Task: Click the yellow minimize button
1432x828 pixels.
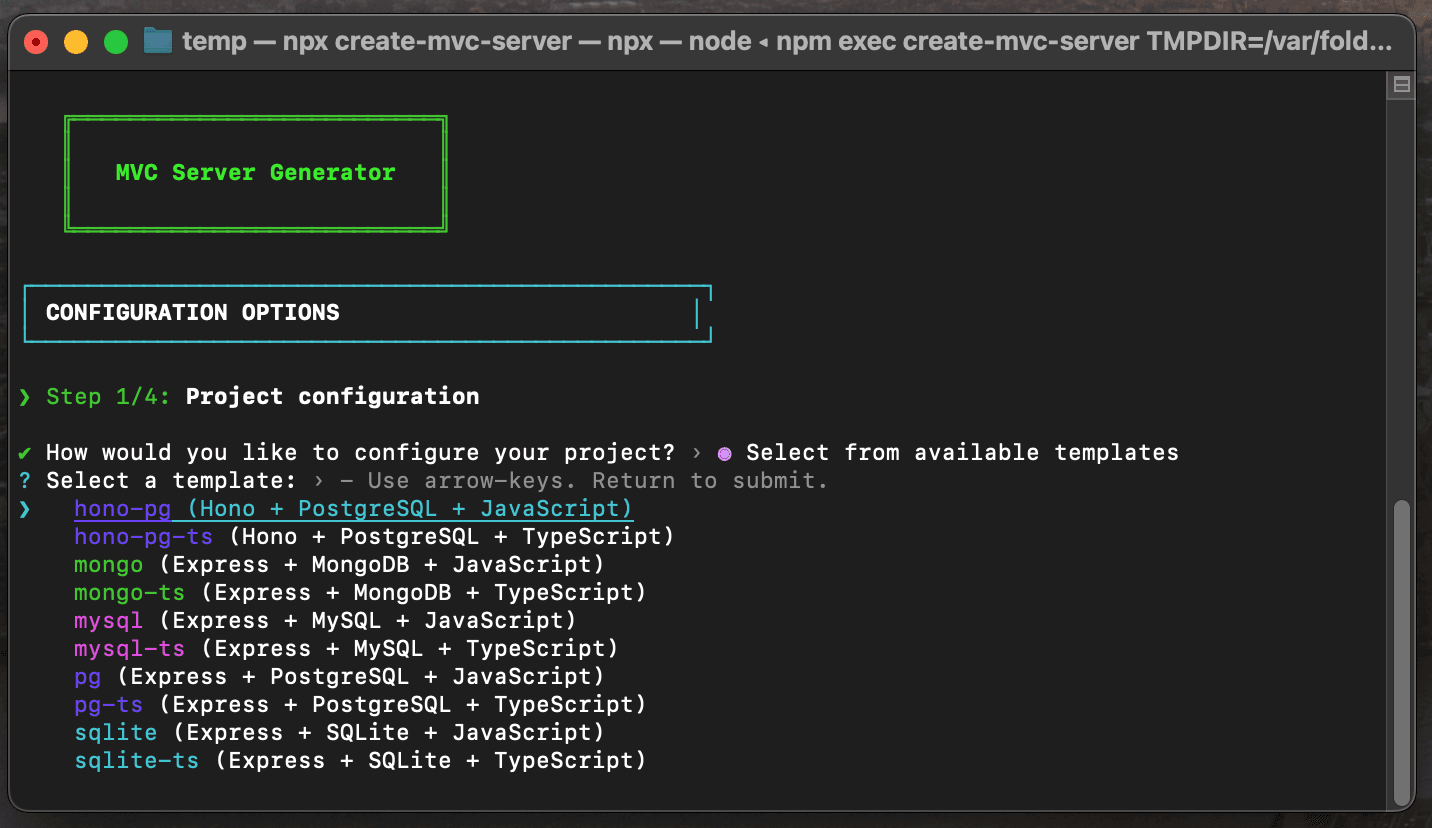Action: tap(76, 42)
